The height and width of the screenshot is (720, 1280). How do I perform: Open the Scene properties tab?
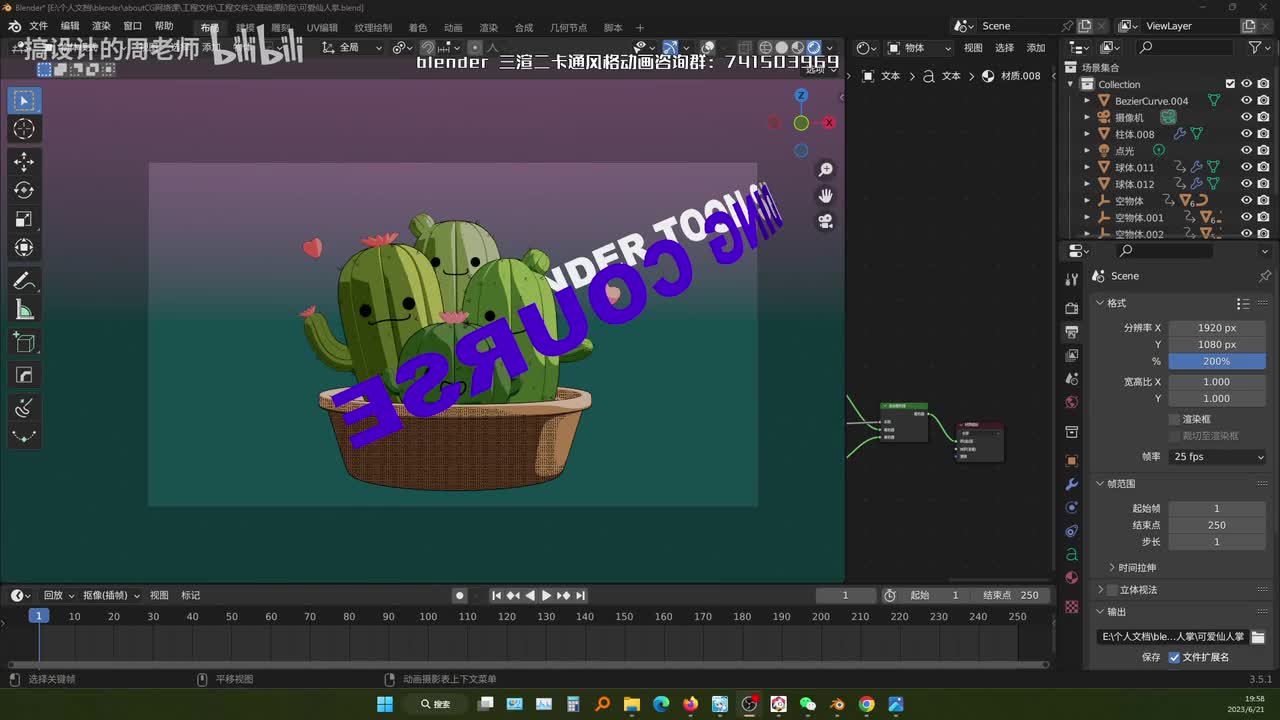coord(1072,379)
